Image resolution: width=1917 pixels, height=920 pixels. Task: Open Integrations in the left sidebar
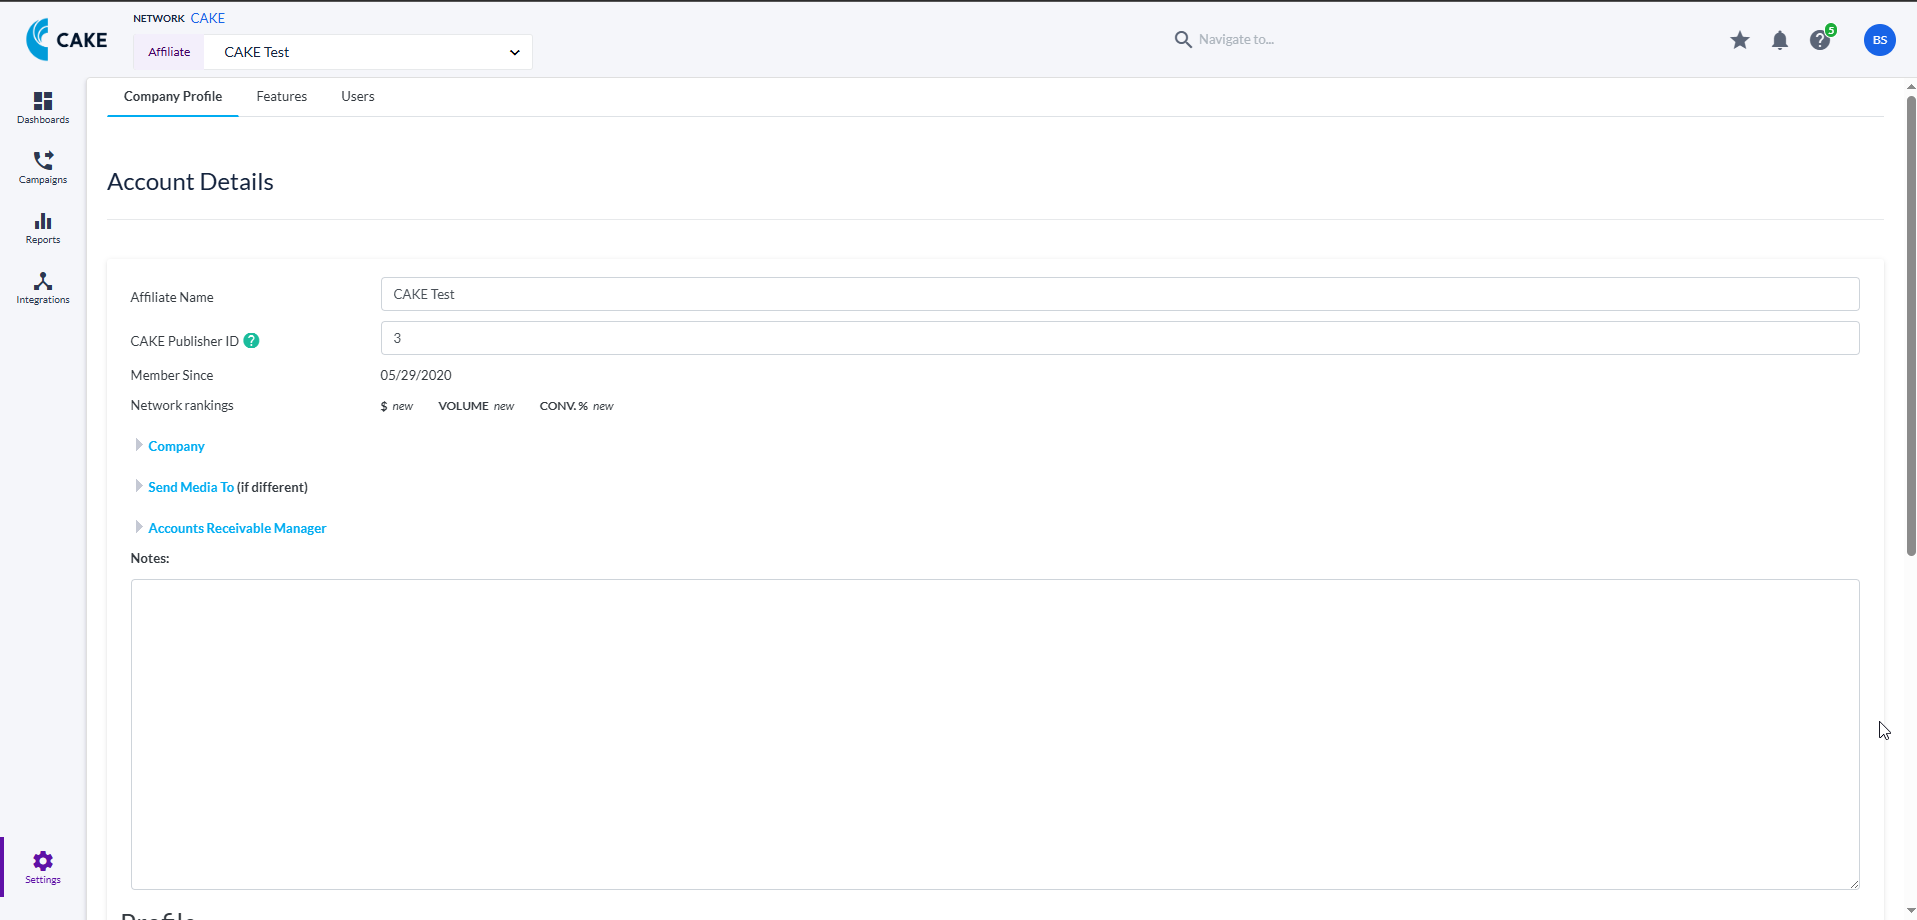43,288
